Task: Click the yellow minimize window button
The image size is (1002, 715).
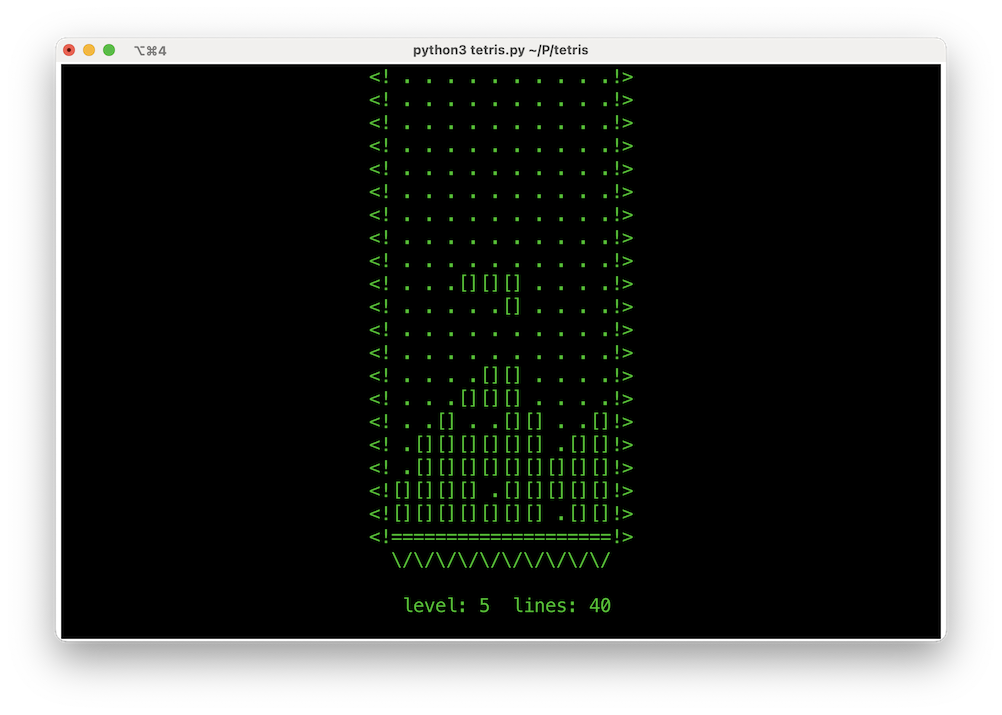Action: click(89, 50)
